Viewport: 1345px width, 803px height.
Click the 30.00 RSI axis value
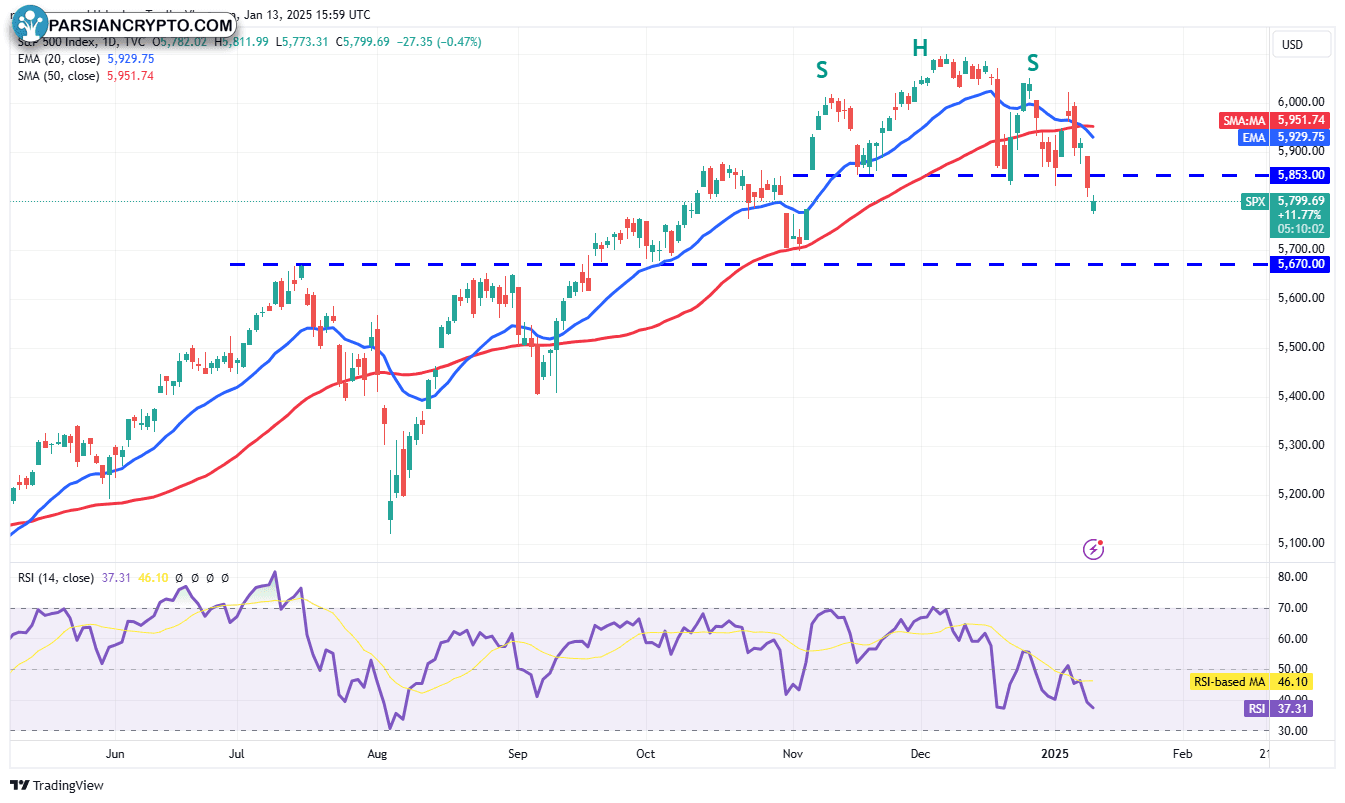(x=1293, y=731)
